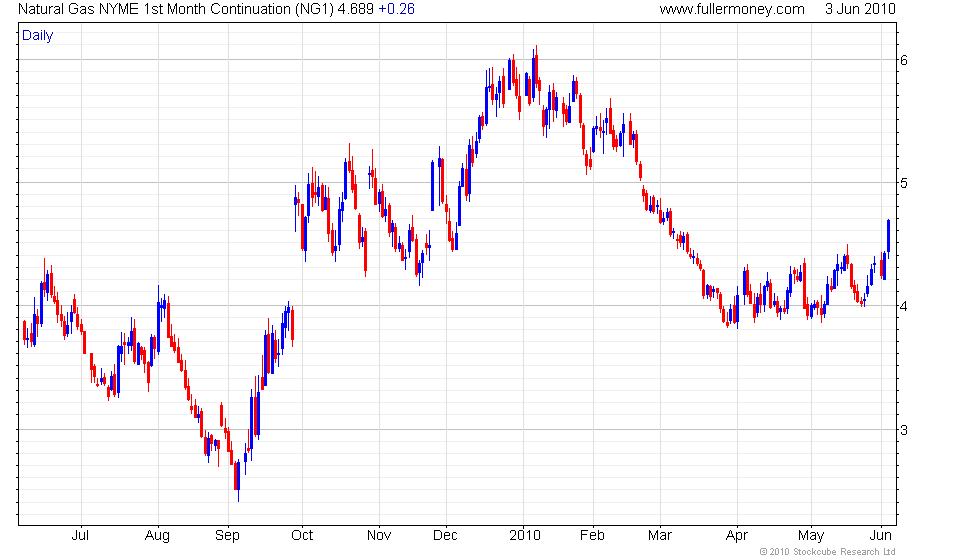980x560 pixels.
Task: Click the Feb month label on the axis
Action: [592, 536]
